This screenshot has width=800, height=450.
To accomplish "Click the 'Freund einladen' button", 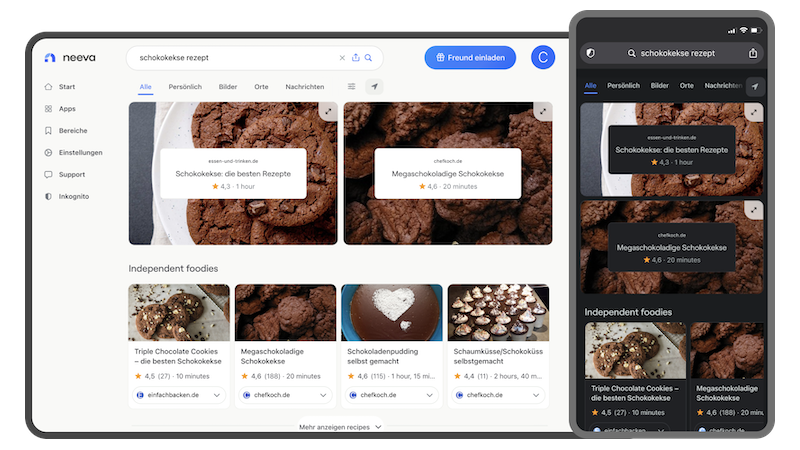I will 470,58.
